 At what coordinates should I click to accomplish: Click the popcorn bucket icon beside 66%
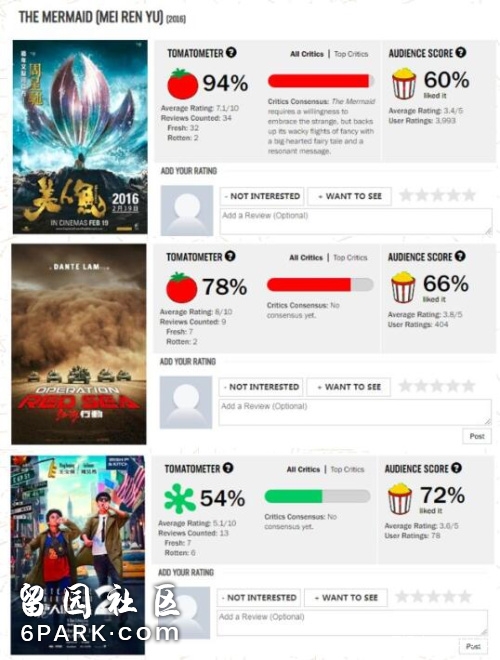pyautogui.click(x=403, y=287)
